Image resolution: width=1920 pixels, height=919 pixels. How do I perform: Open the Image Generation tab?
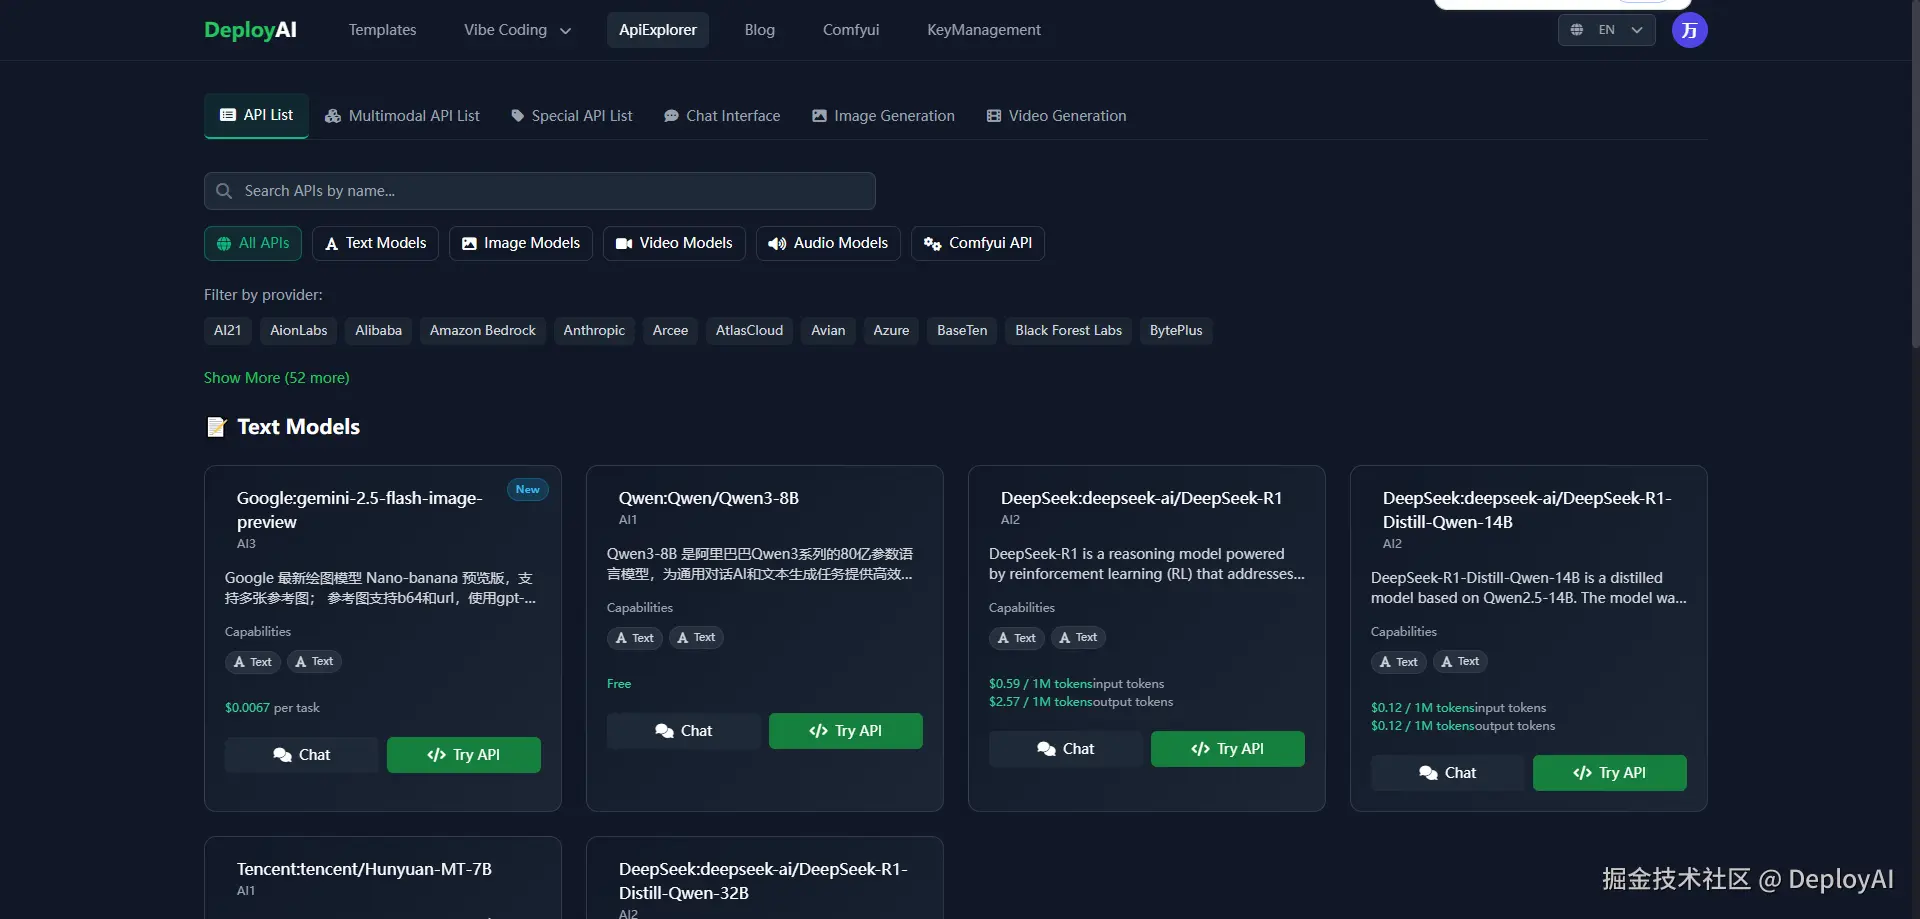pyautogui.click(x=883, y=116)
